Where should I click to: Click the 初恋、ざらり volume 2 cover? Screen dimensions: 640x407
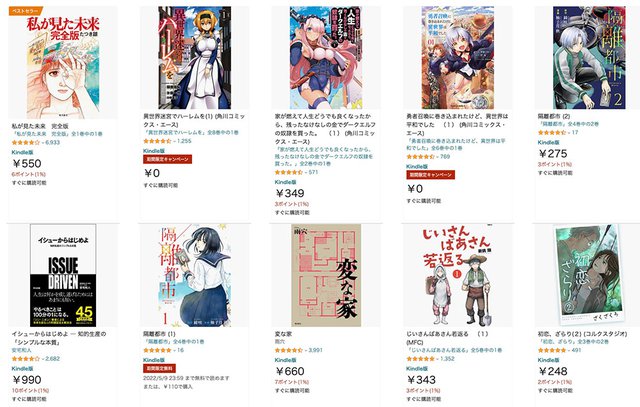[x=589, y=275]
